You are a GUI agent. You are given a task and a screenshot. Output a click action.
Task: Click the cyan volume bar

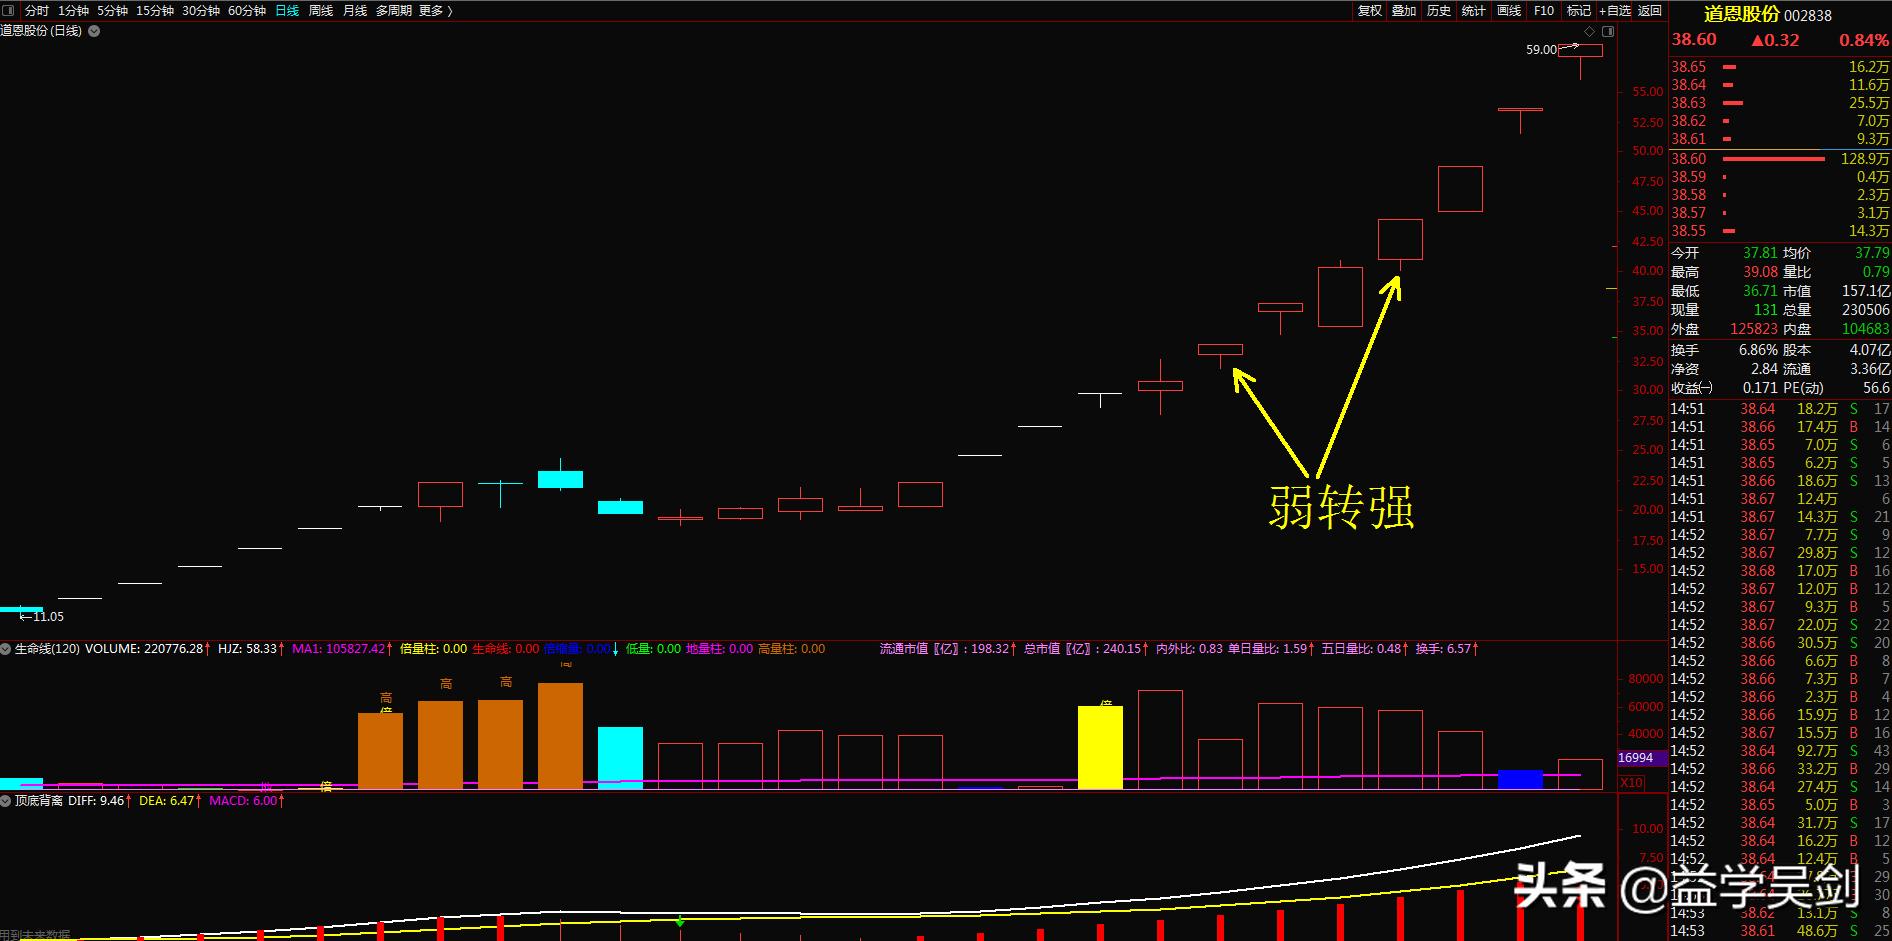point(620,758)
